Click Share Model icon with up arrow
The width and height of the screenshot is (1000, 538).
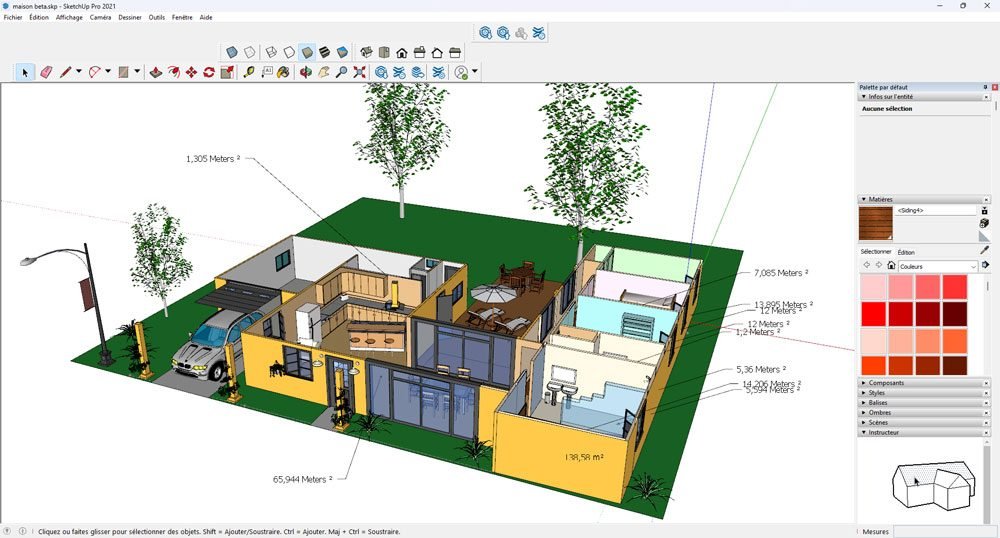[503, 33]
